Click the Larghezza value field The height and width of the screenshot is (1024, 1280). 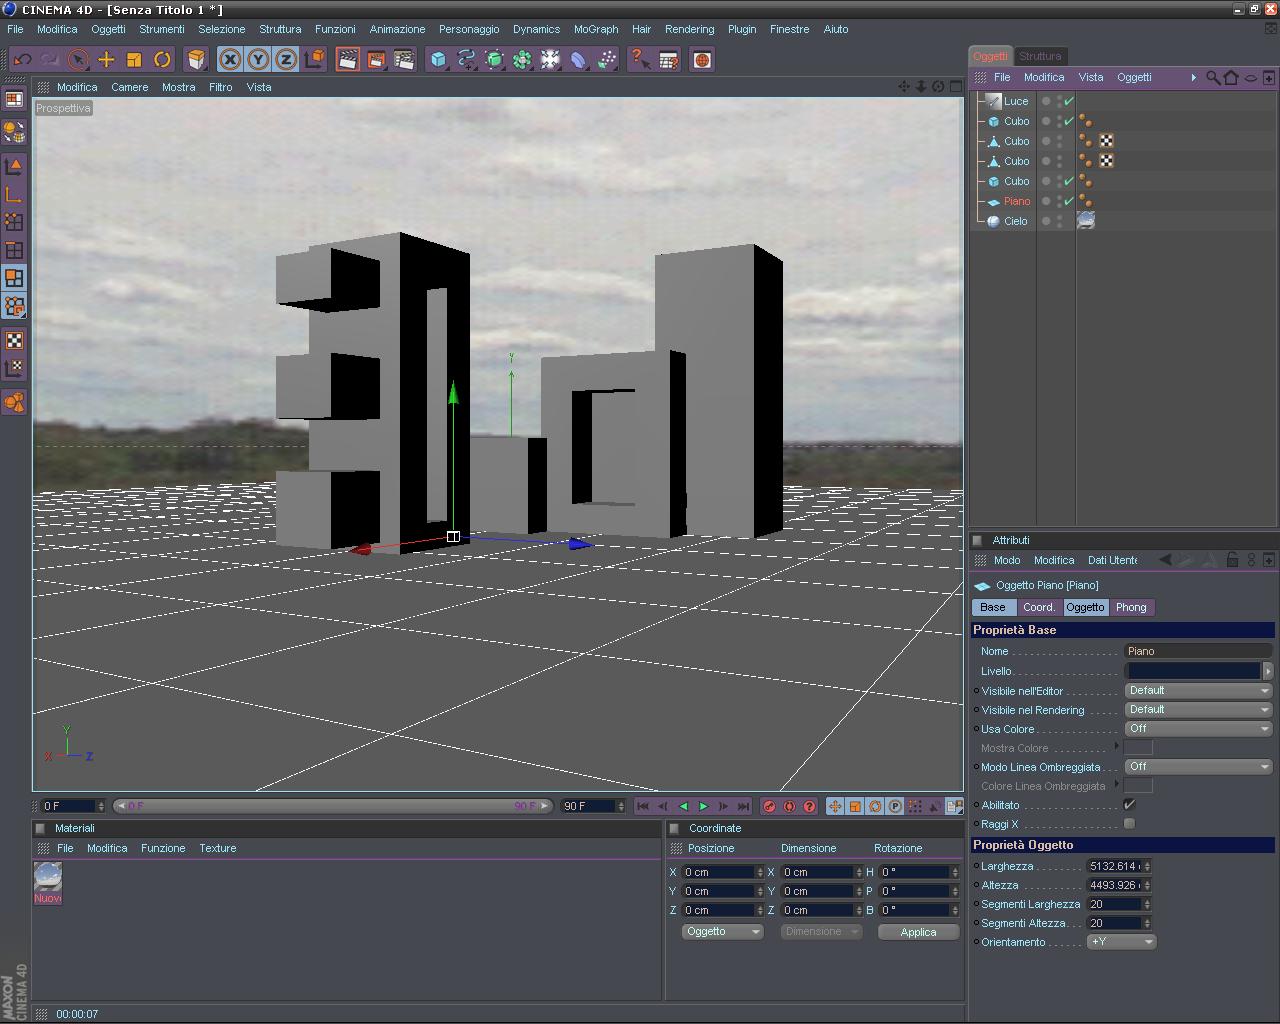(1114, 866)
